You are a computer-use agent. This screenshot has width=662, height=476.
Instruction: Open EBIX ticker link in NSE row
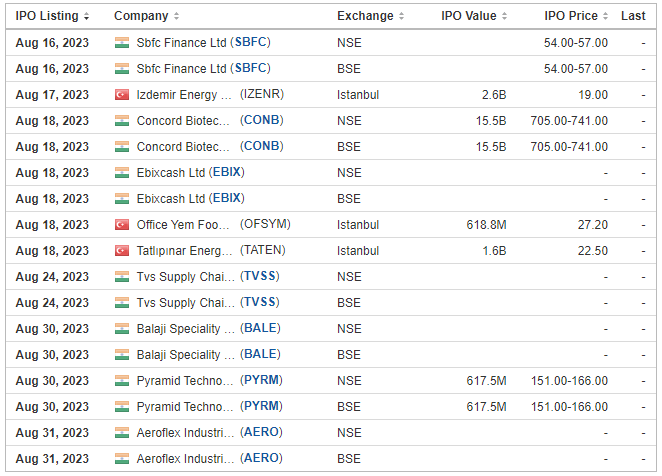point(227,172)
